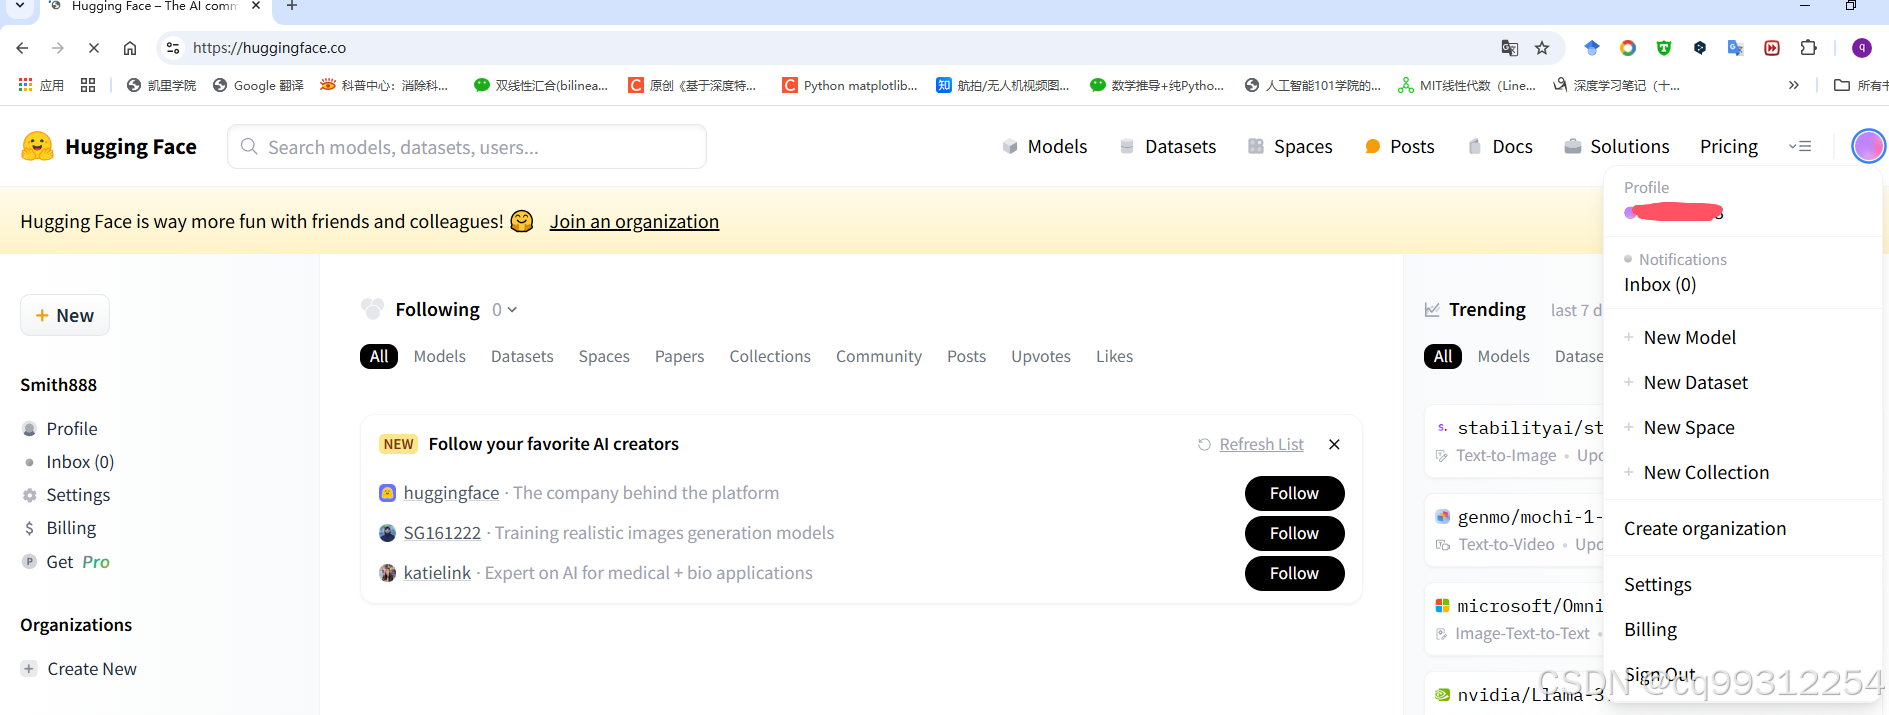Open the Google 翻译 bookmark
The image size is (1889, 715).
point(258,85)
